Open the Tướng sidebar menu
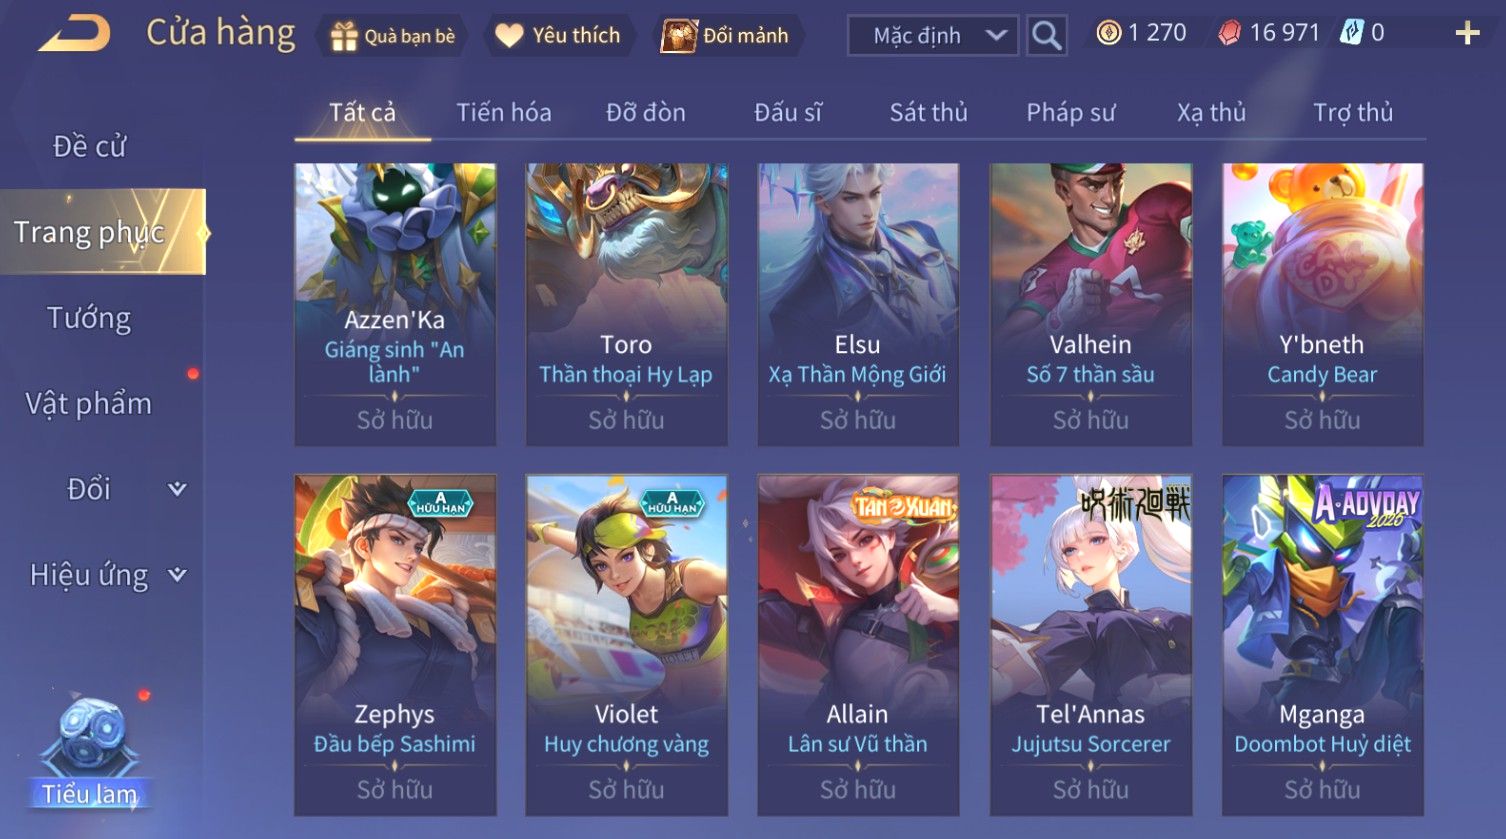The height and width of the screenshot is (839, 1506). [89, 318]
